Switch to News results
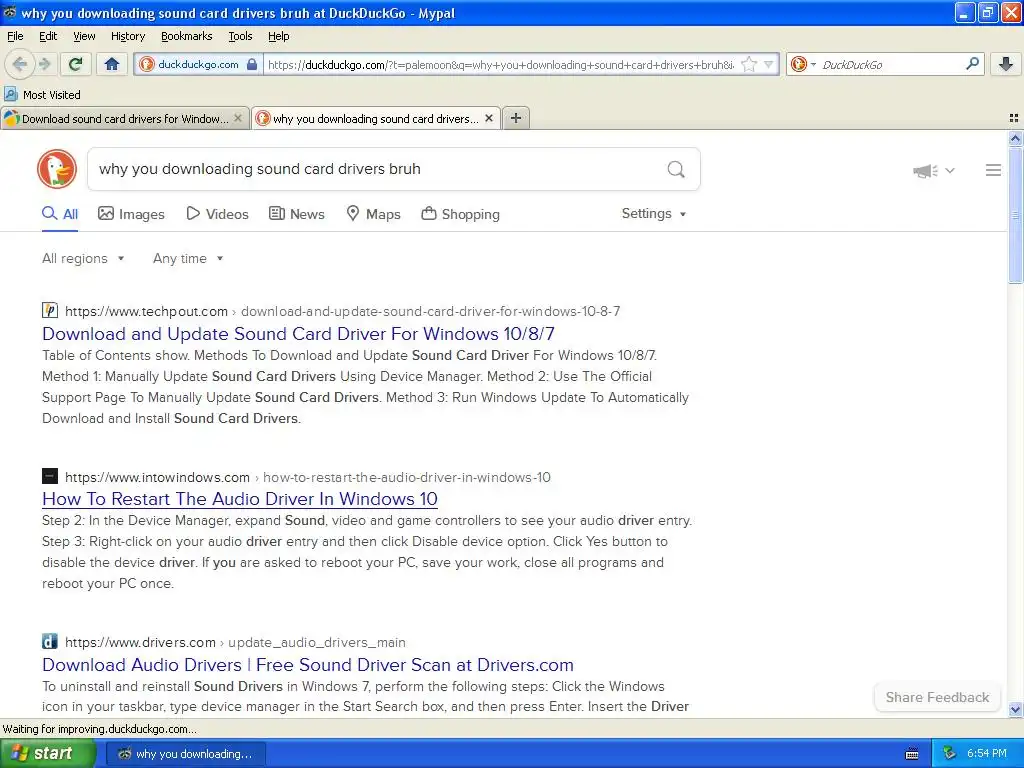 297,214
